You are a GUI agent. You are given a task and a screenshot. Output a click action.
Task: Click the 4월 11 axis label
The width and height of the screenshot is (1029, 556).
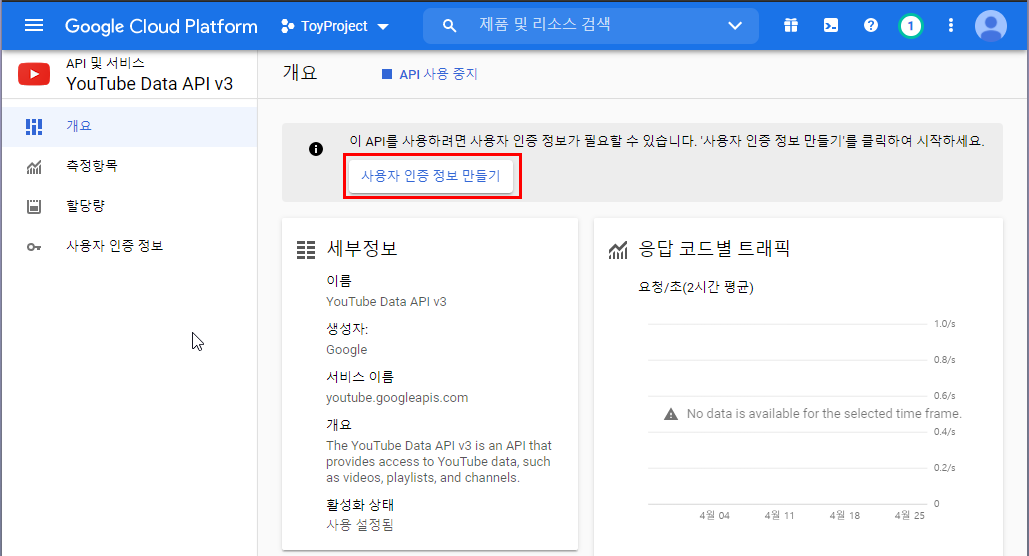pos(780,515)
